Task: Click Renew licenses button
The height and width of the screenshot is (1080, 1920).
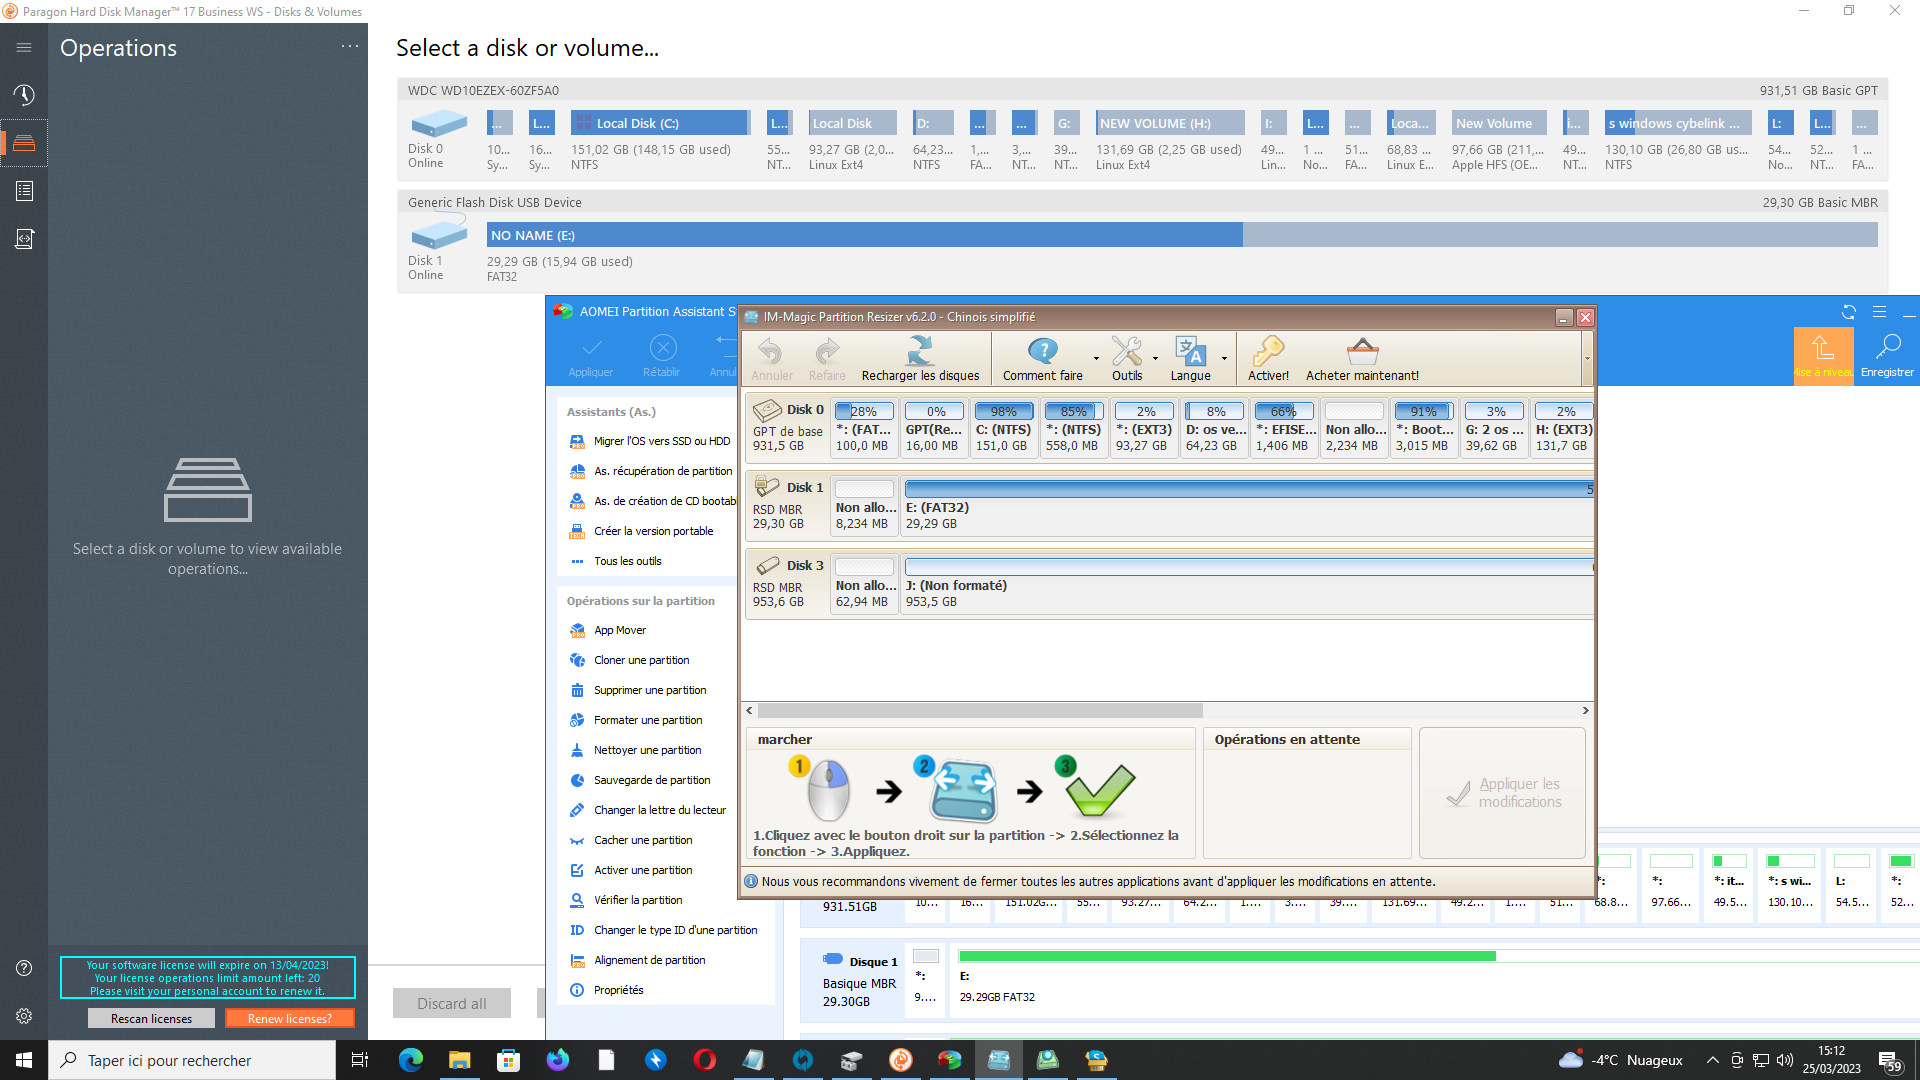Action: [x=290, y=1018]
